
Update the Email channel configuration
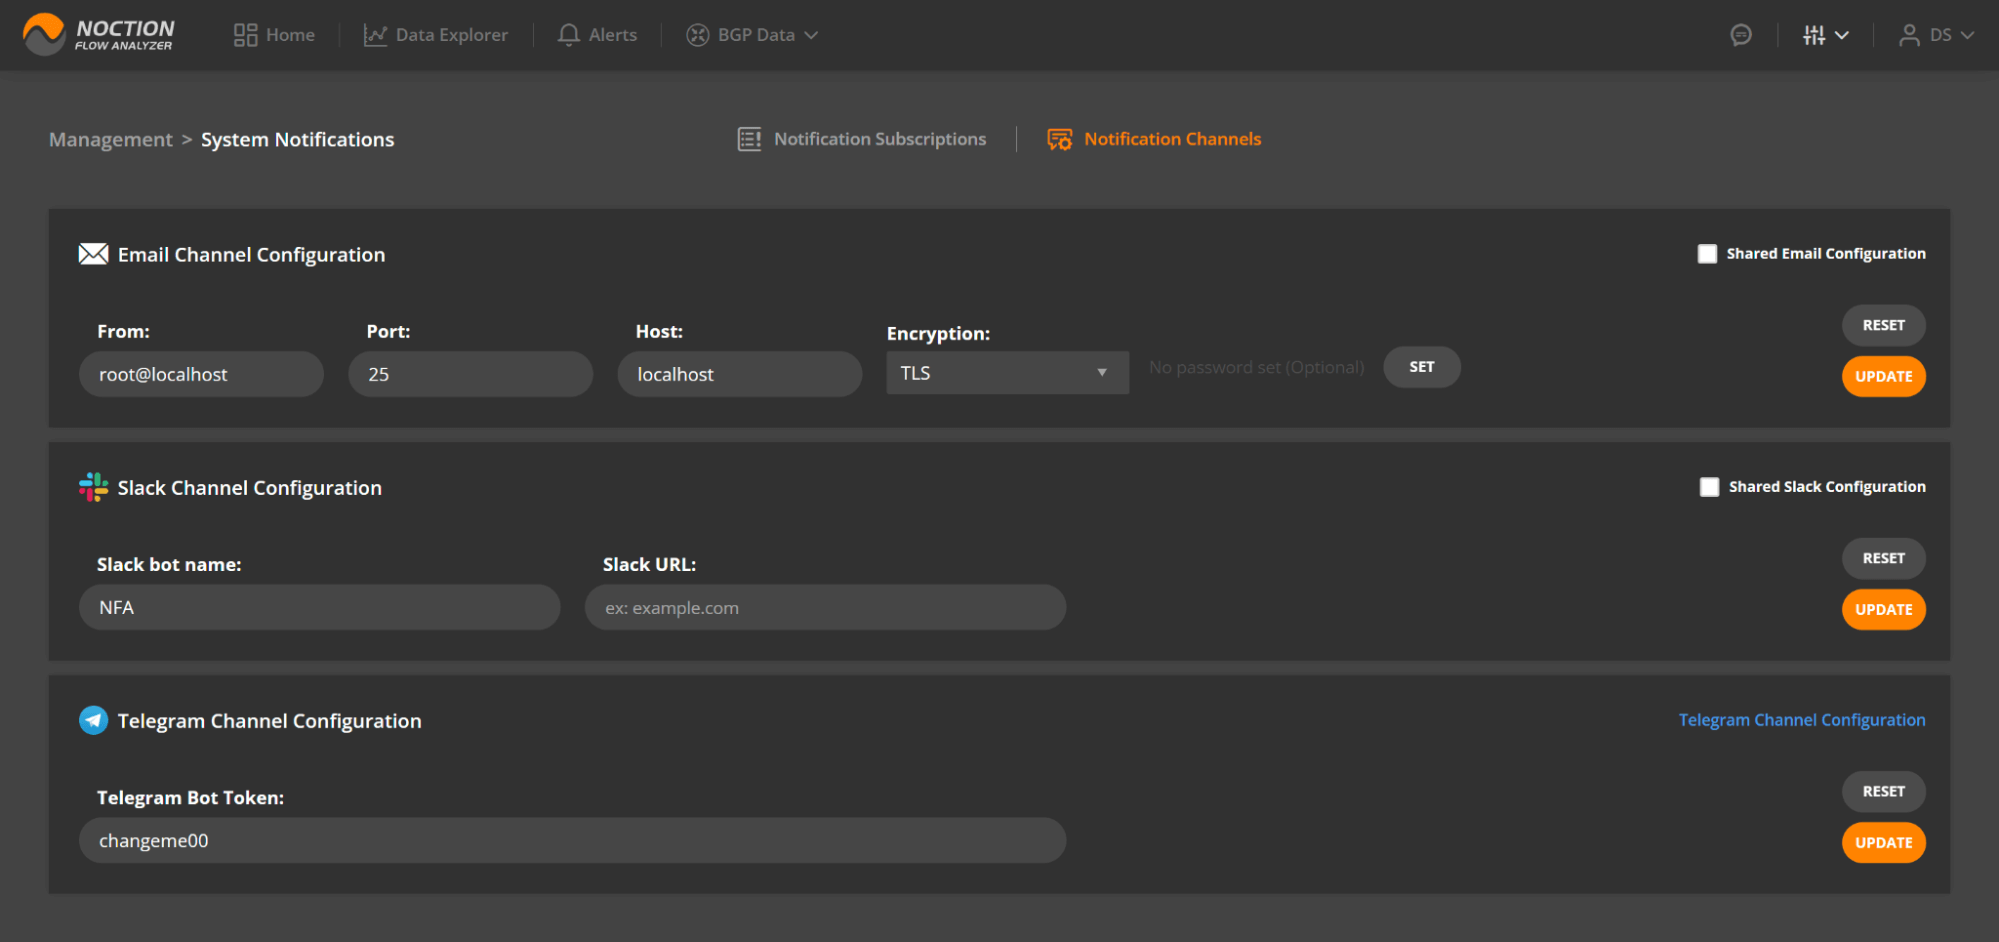(1884, 377)
